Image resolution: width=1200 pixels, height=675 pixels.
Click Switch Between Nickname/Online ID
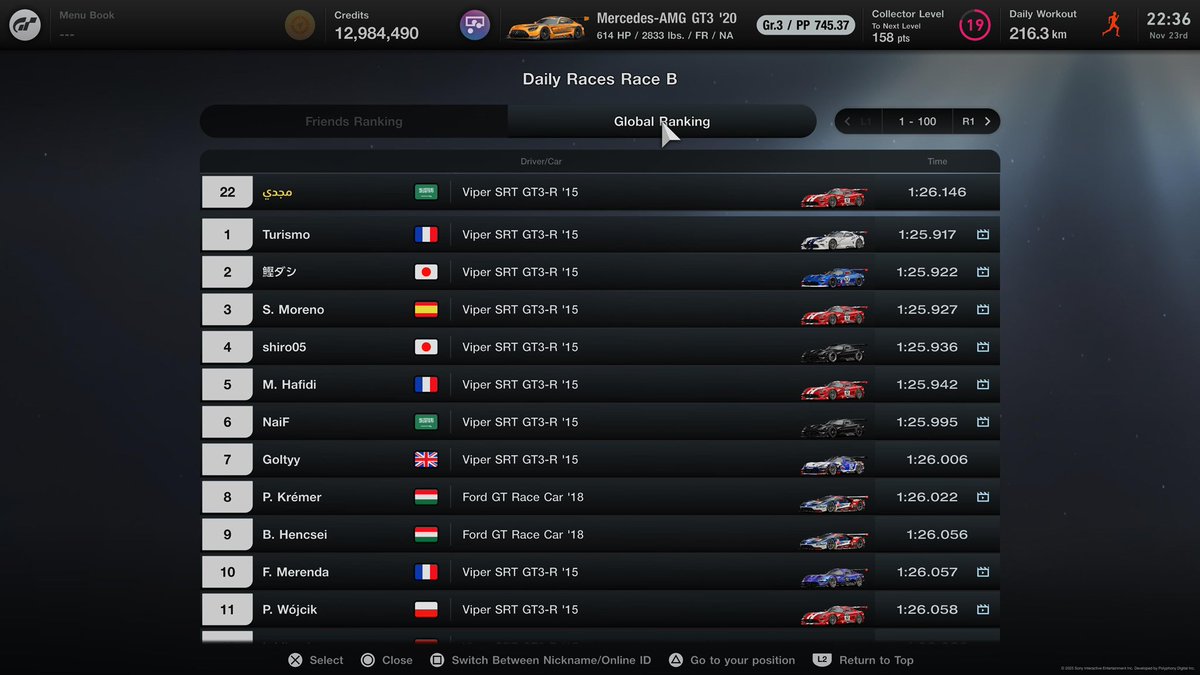click(540, 660)
